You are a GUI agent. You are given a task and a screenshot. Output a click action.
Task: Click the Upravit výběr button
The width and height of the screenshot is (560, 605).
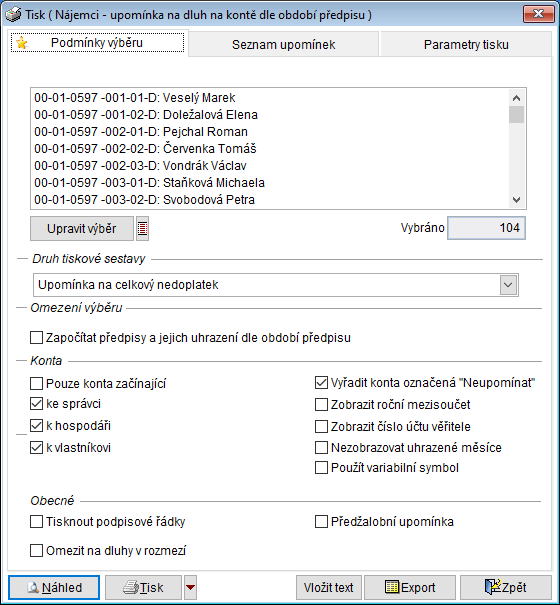coord(82,228)
